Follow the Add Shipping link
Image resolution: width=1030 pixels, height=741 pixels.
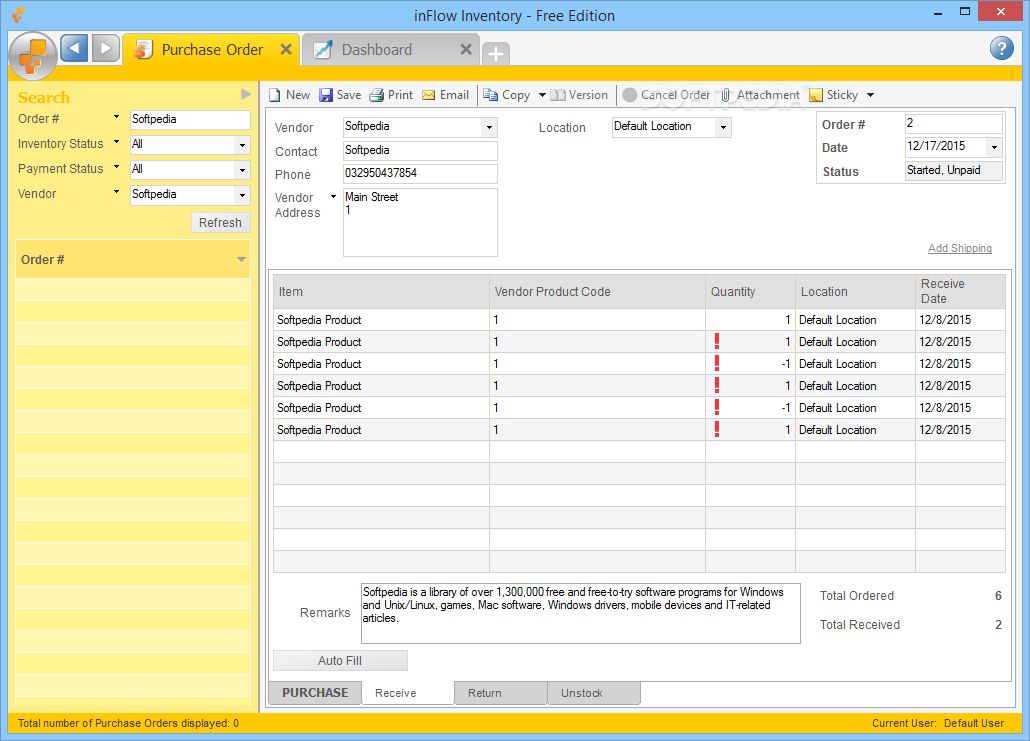pos(960,248)
